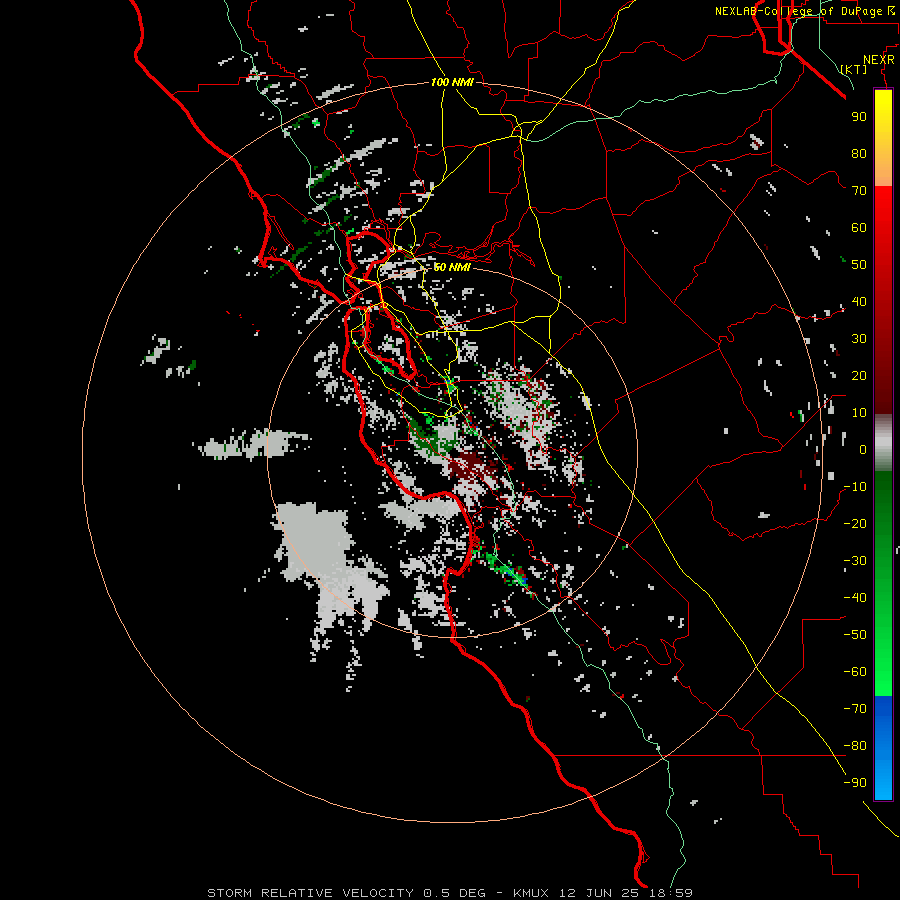Click the yellow segment at the color bar's top
Viewport: 900px width, 900px height.
click(x=883, y=138)
